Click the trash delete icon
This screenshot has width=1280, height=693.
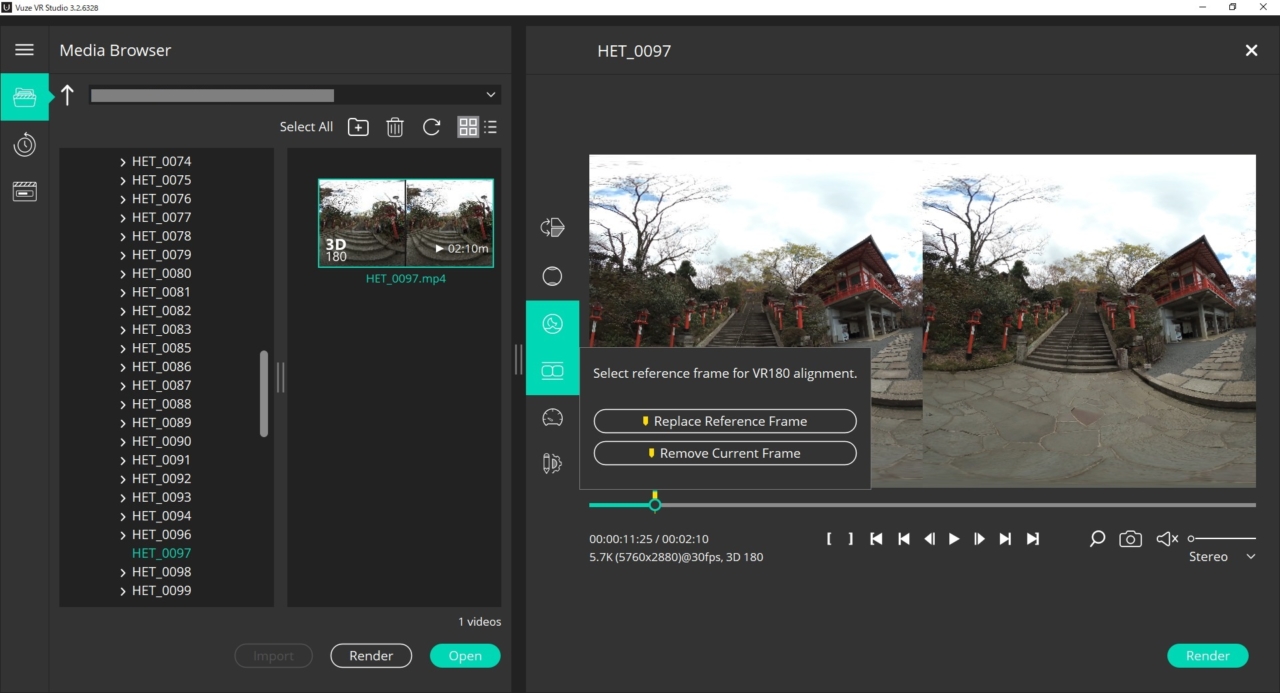(x=395, y=127)
